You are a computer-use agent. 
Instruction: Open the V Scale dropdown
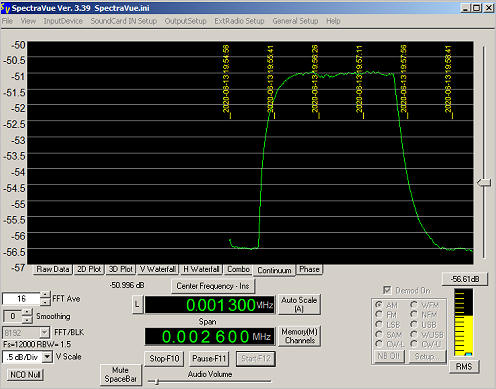[47, 357]
